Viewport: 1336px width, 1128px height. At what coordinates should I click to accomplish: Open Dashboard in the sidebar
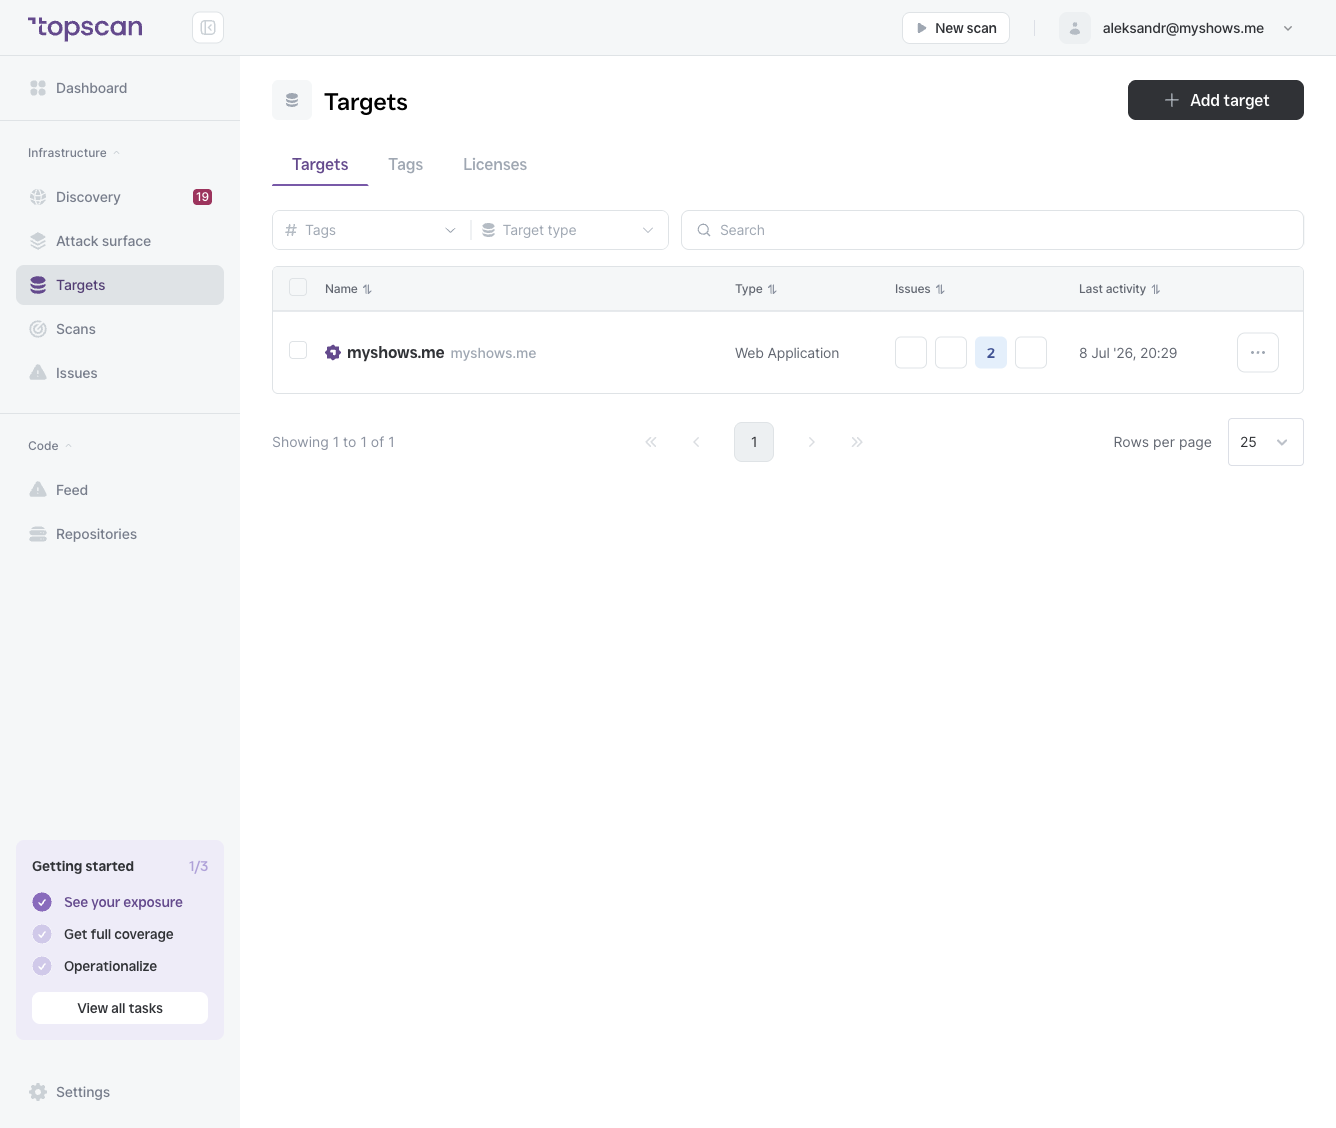click(x=120, y=88)
